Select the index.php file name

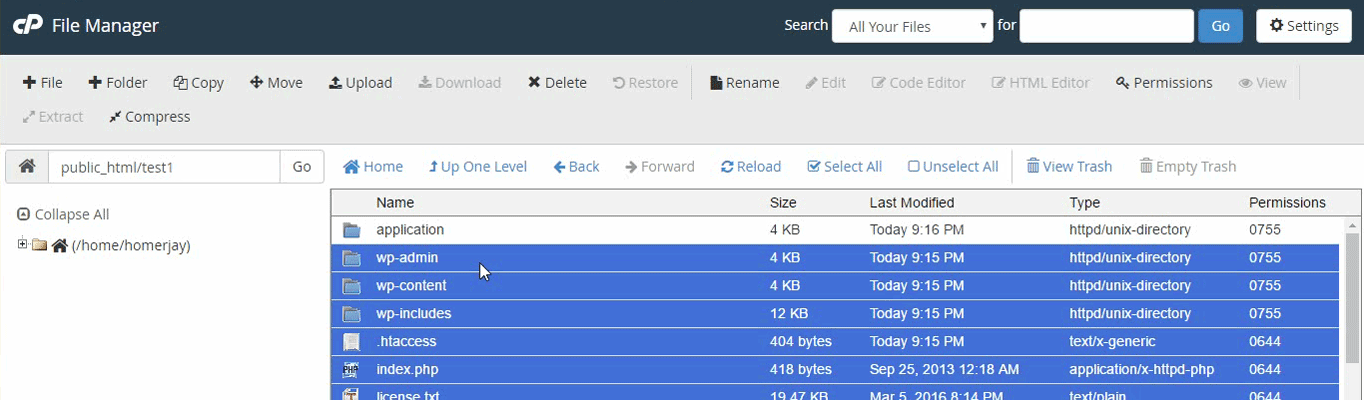coord(407,370)
